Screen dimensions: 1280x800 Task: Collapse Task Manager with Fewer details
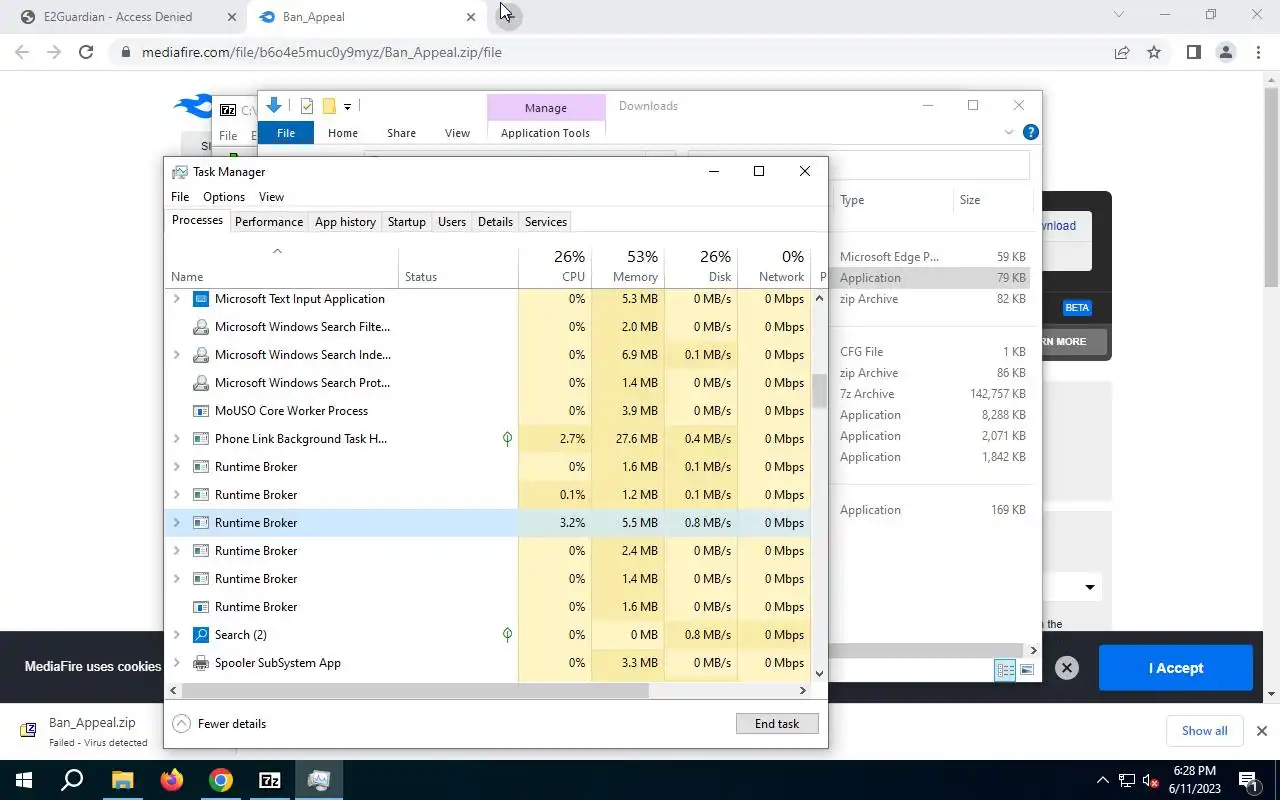tap(220, 724)
